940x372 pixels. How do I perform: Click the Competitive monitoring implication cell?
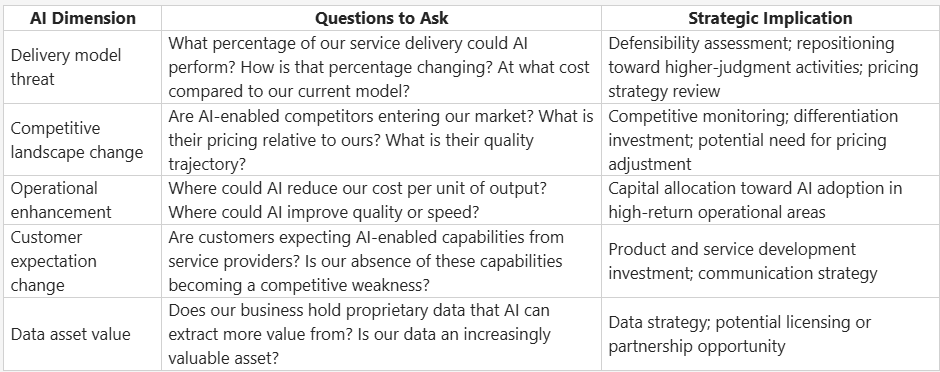point(770,140)
